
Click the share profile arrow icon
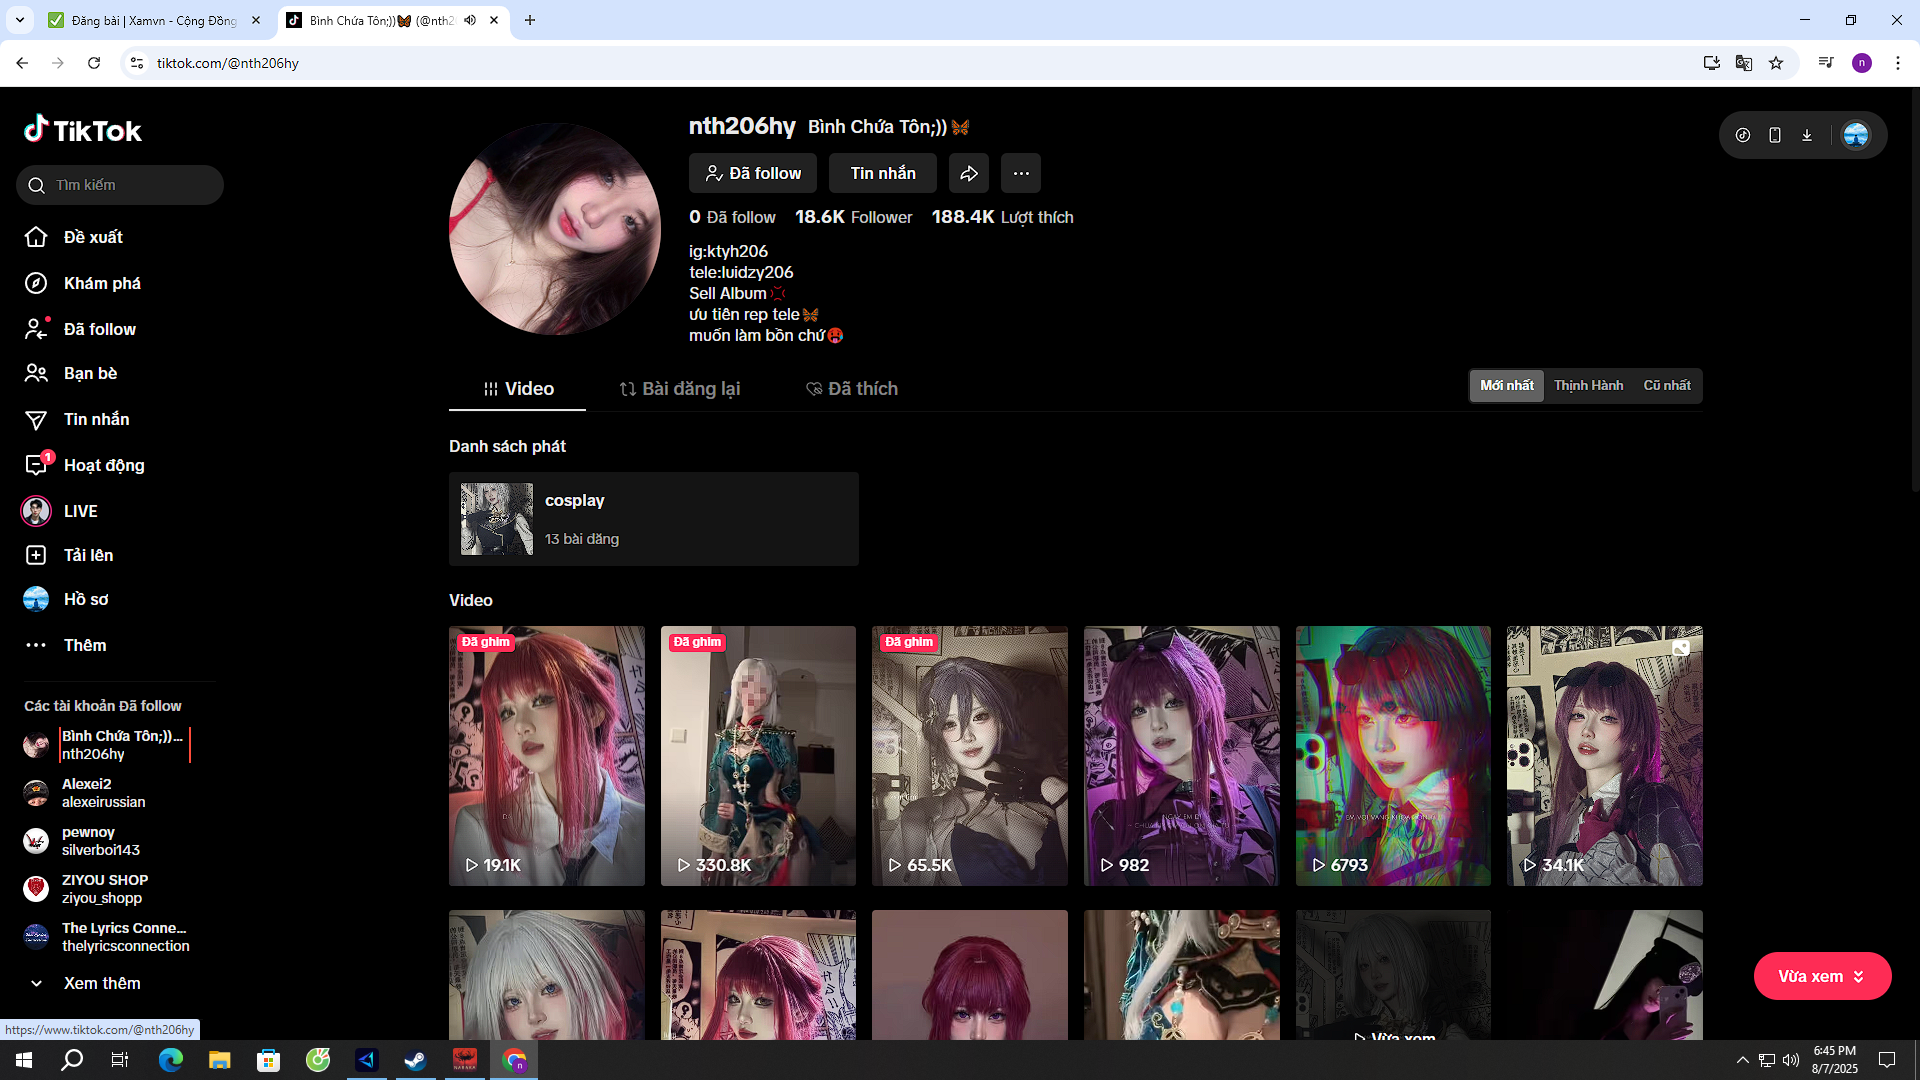968,174
